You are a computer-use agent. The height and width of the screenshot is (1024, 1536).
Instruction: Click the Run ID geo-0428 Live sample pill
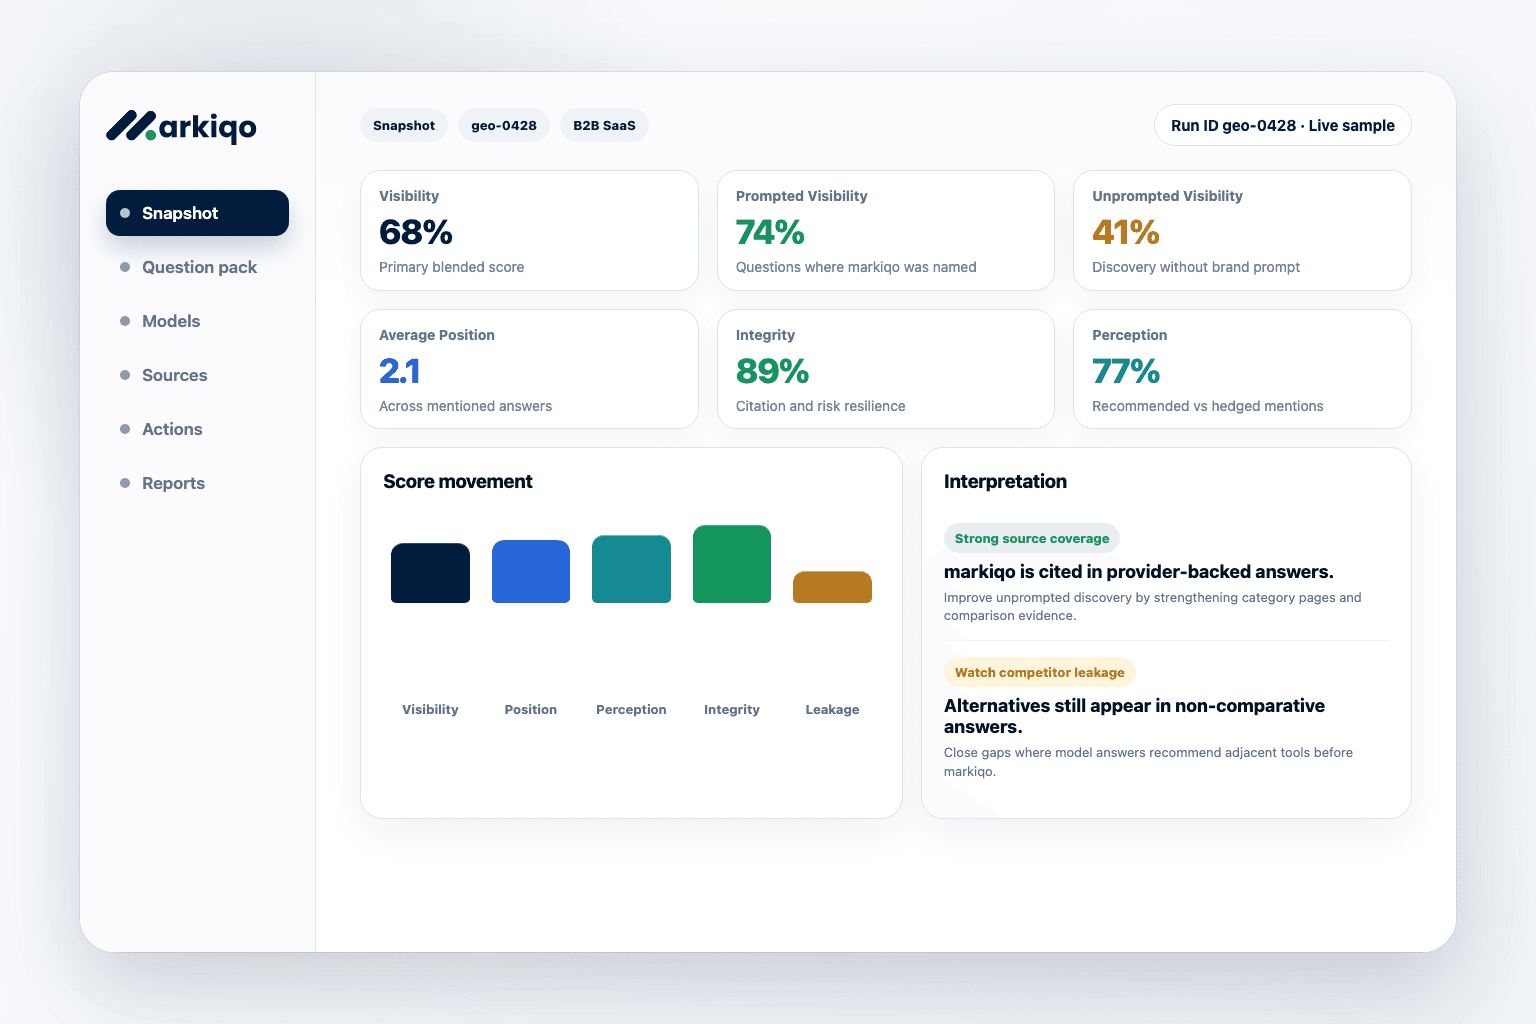pyautogui.click(x=1283, y=125)
